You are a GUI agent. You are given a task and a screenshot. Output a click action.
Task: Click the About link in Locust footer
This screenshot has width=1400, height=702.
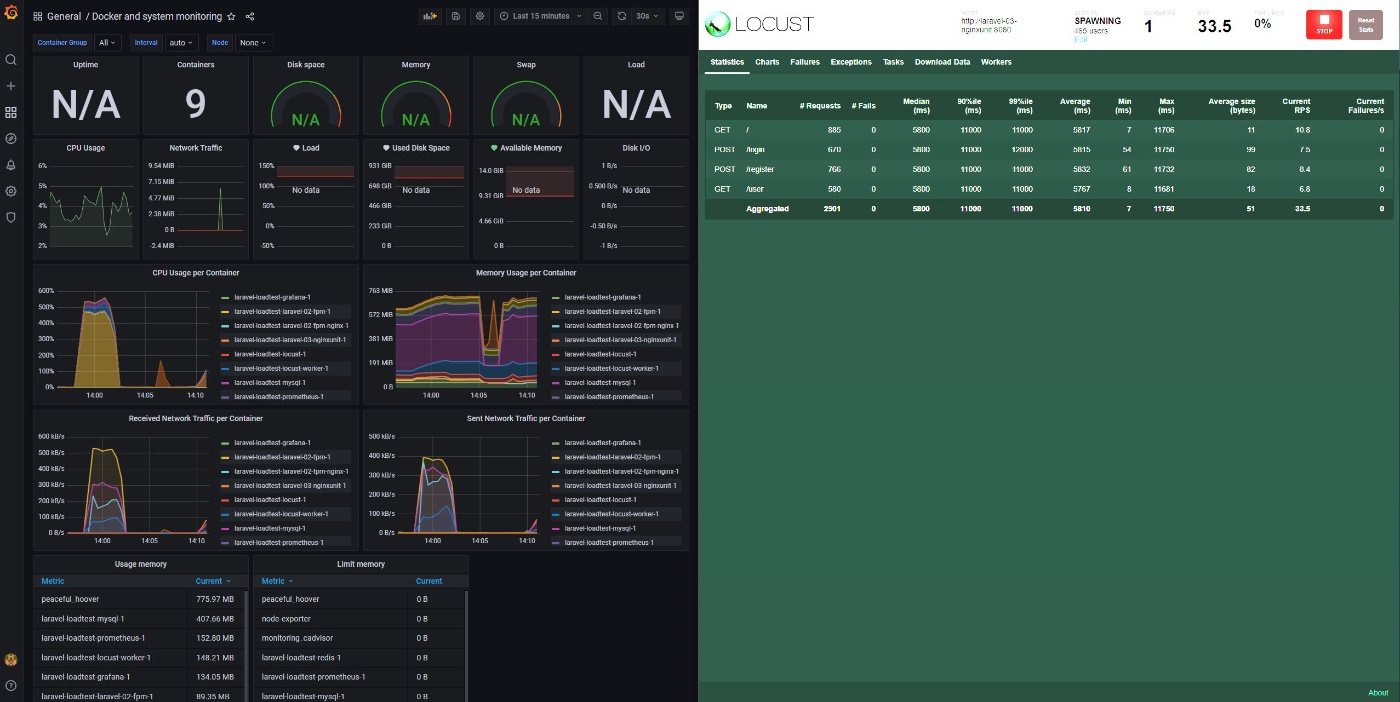click(1378, 692)
